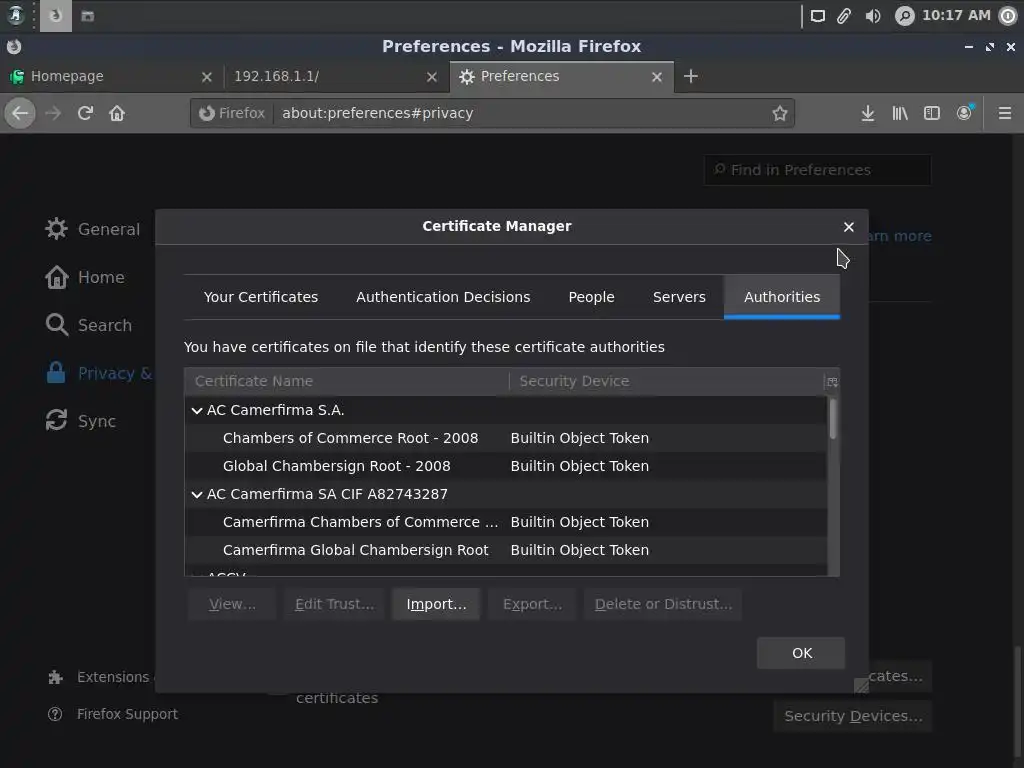Click Security Devices... button
This screenshot has width=1024, height=768.
pyautogui.click(x=852, y=716)
